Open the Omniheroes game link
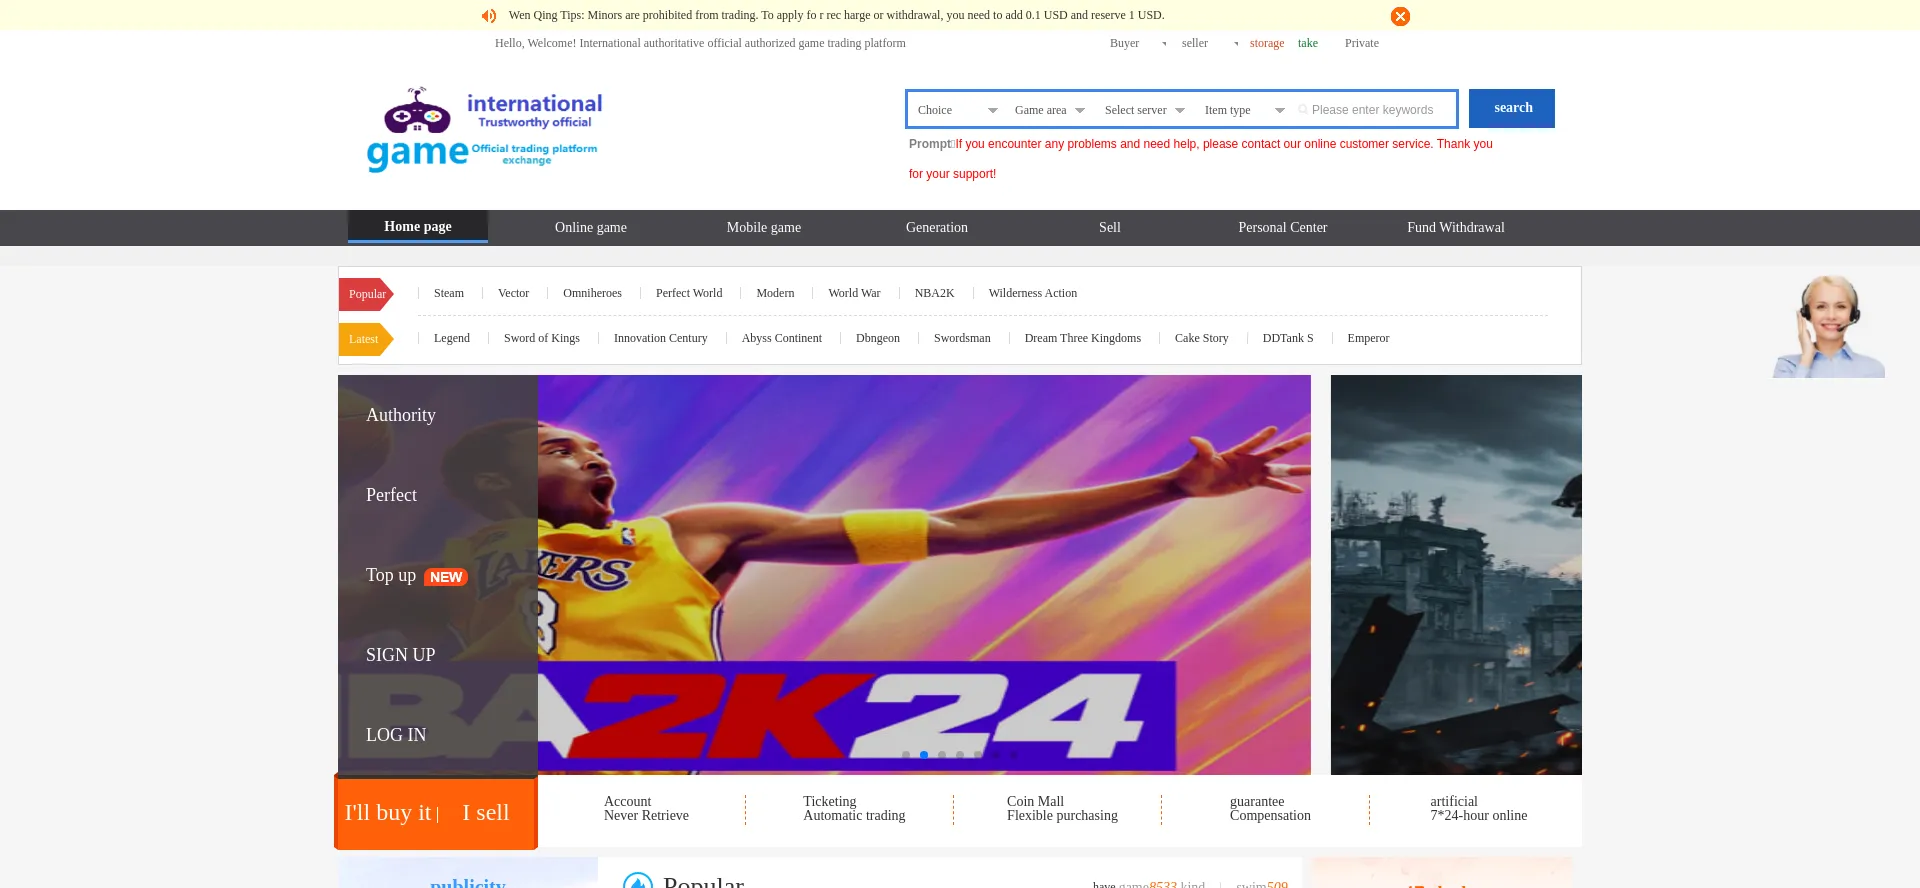Screen dimensions: 1920x888 click(592, 293)
